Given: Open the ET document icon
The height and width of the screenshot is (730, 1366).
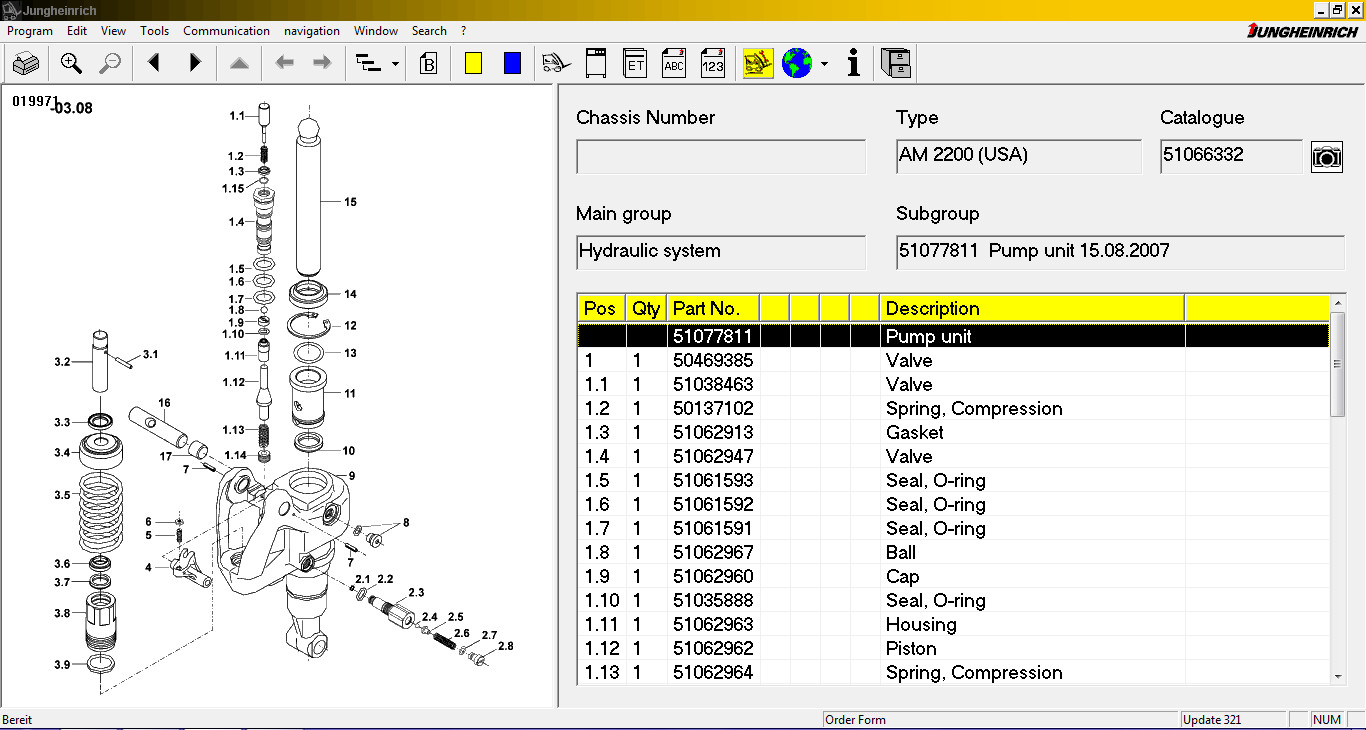Looking at the screenshot, I should click(x=635, y=64).
